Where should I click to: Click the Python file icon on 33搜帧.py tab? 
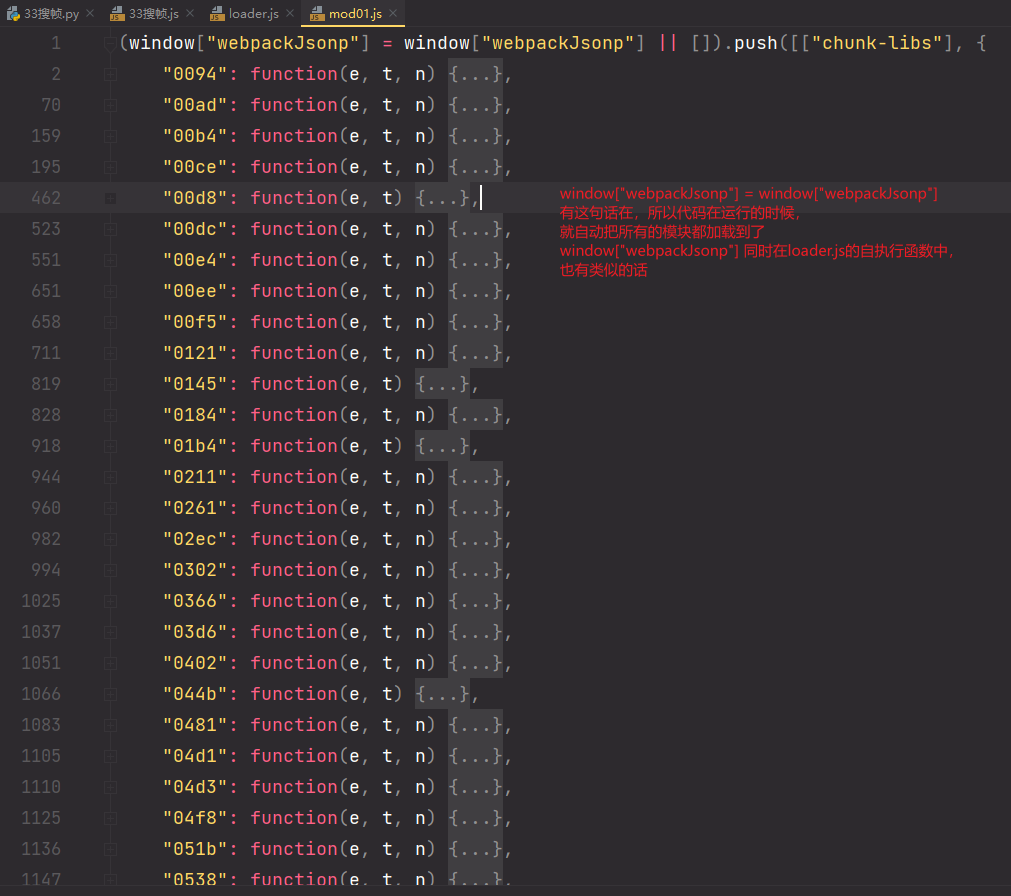pyautogui.click(x=13, y=14)
